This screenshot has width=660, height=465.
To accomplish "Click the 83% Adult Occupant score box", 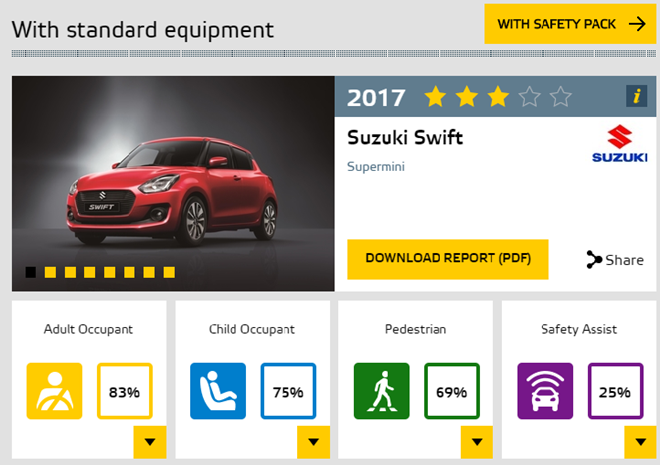I will coord(125,391).
